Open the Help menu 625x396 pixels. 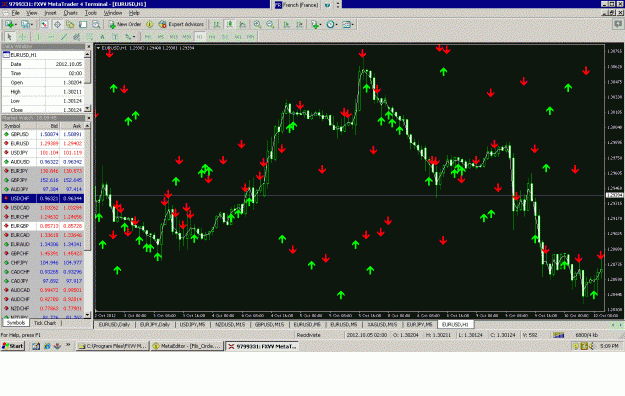[x=134, y=13]
